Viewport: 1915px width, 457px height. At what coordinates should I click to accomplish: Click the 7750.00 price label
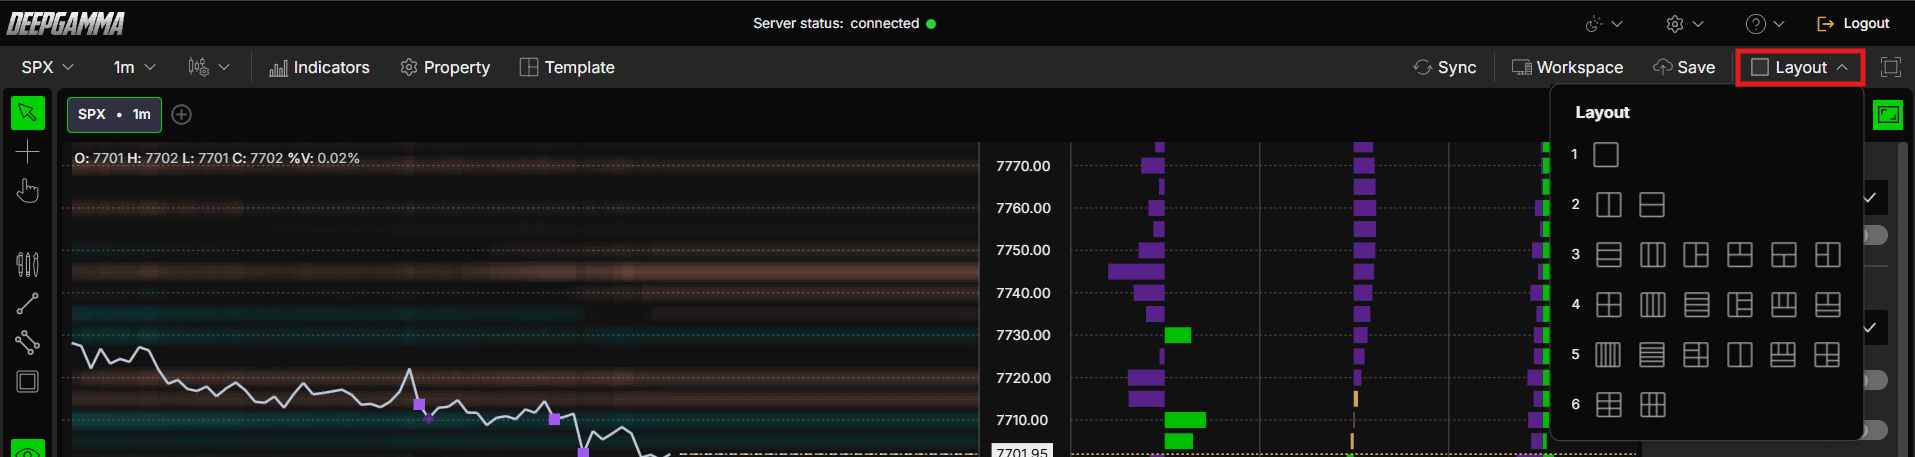tap(1023, 250)
